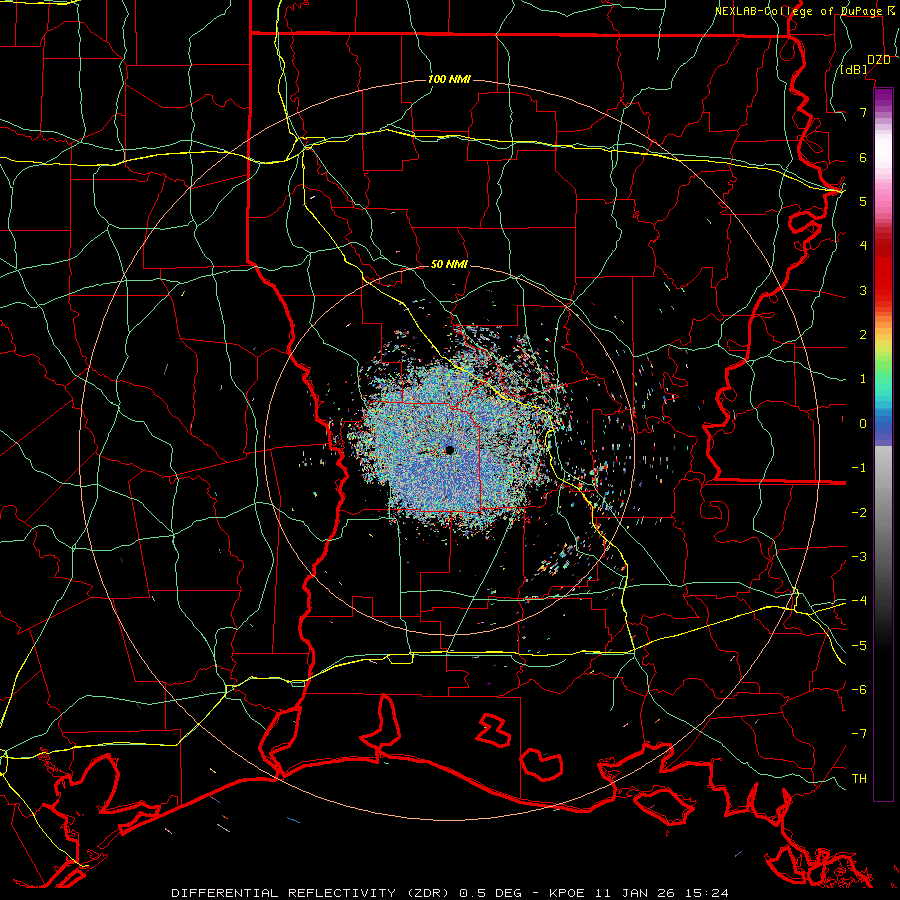Viewport: 900px width, 900px height.
Task: Click the '[dB]' units label
Action: pos(854,70)
